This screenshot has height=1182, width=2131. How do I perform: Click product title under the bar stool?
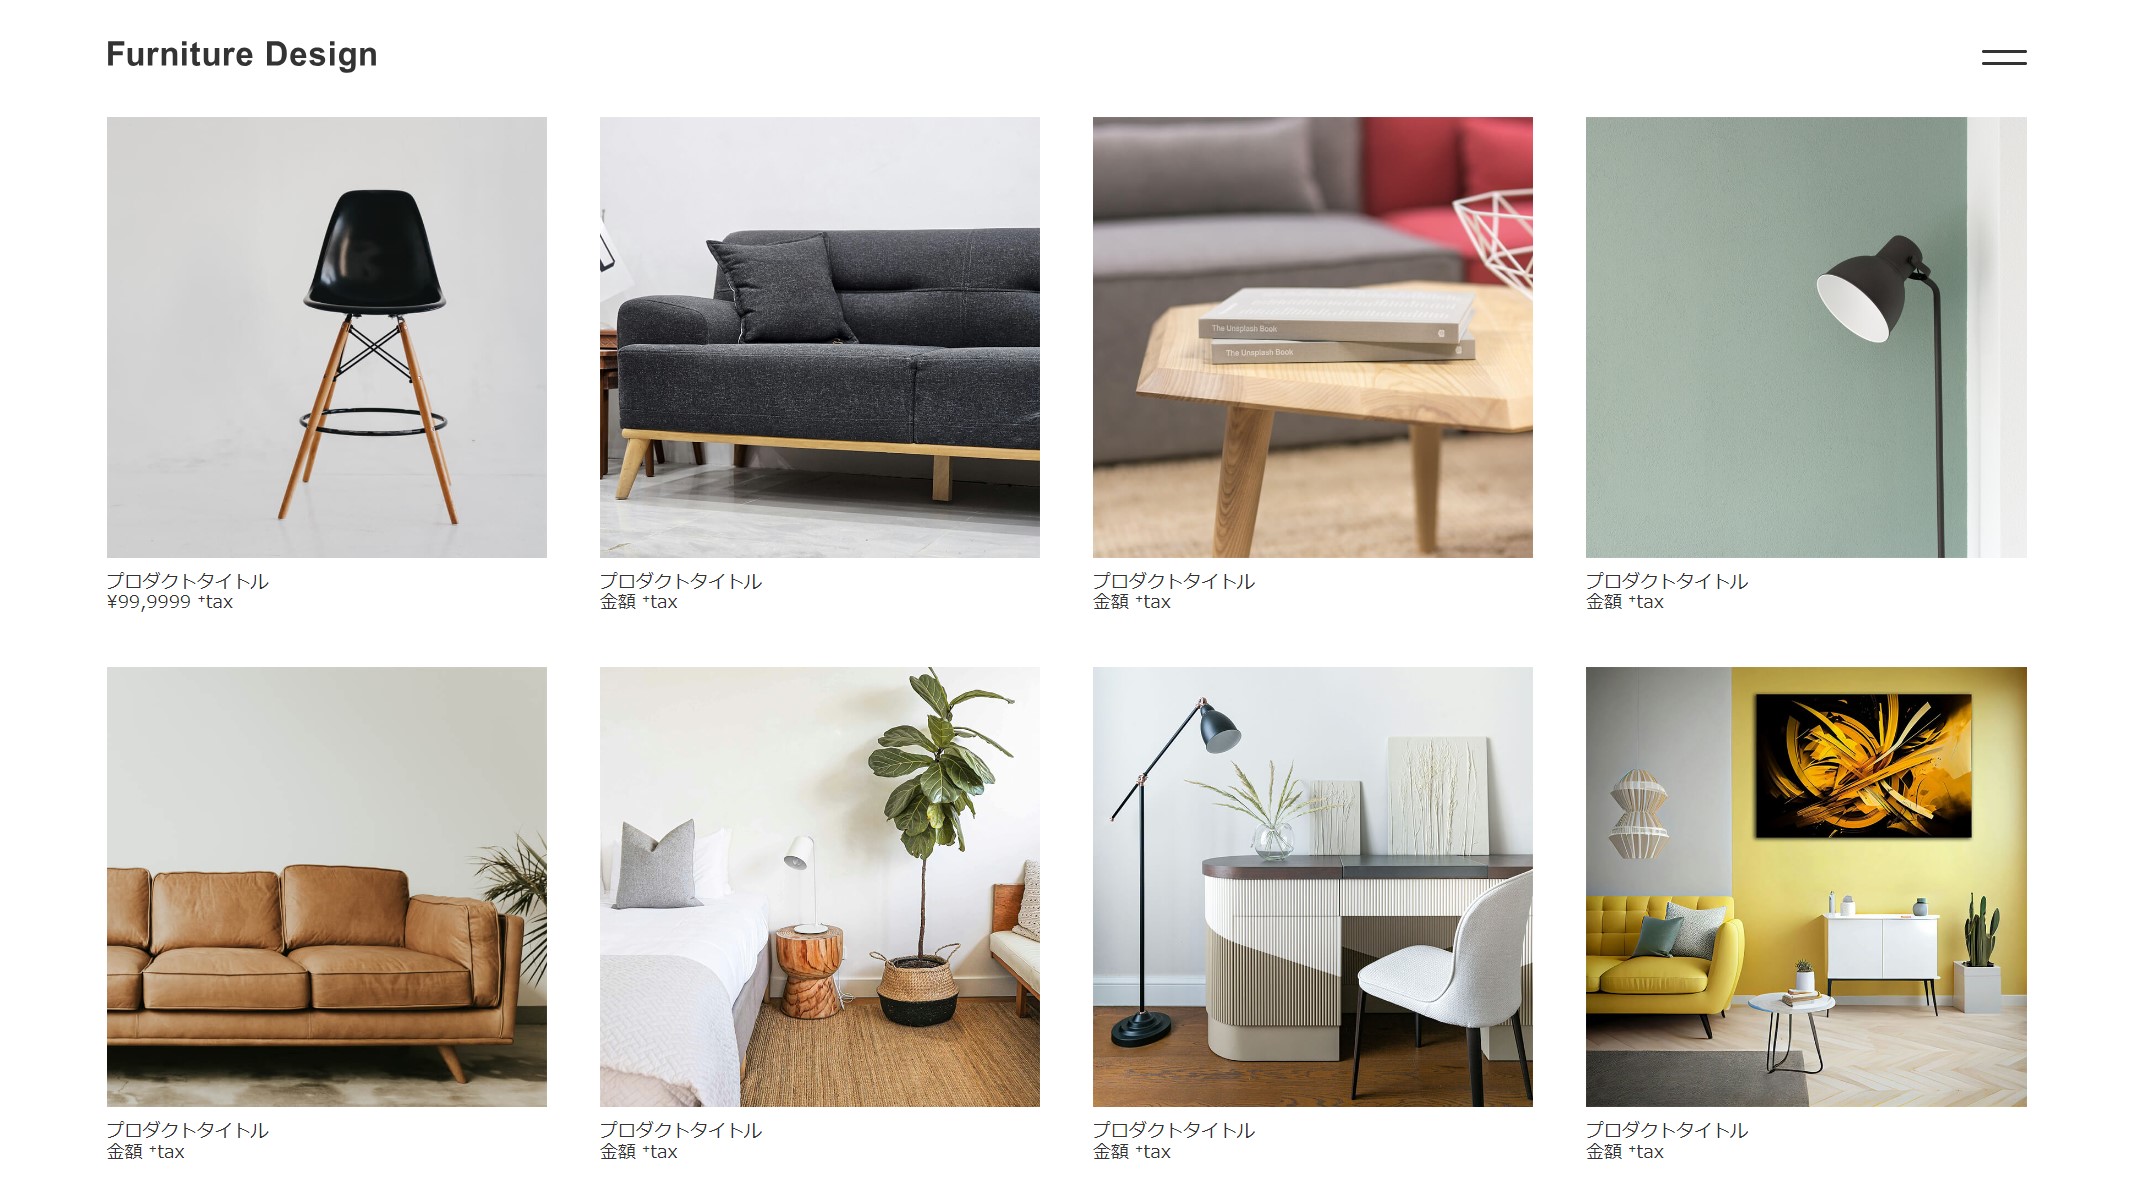(188, 581)
